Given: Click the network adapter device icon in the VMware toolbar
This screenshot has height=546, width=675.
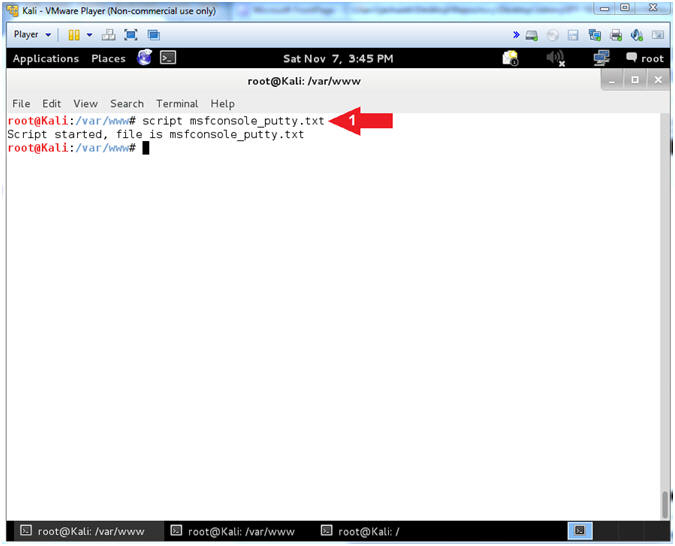Looking at the screenshot, I should point(594,35).
